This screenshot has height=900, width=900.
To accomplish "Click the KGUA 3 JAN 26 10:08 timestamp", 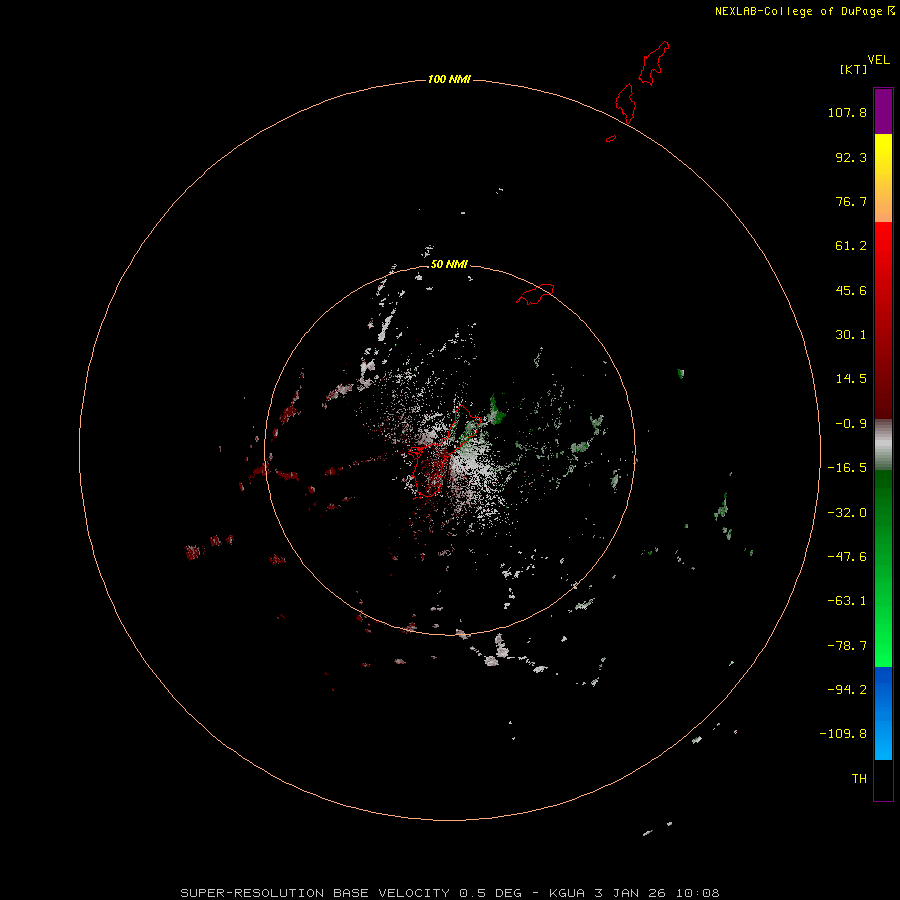I will pos(634,893).
